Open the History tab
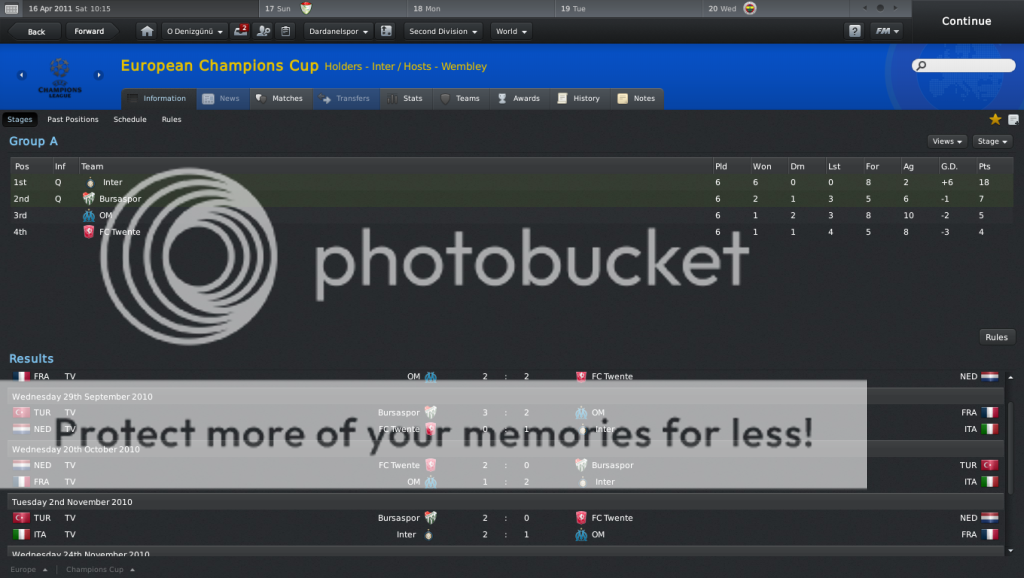 579,99
